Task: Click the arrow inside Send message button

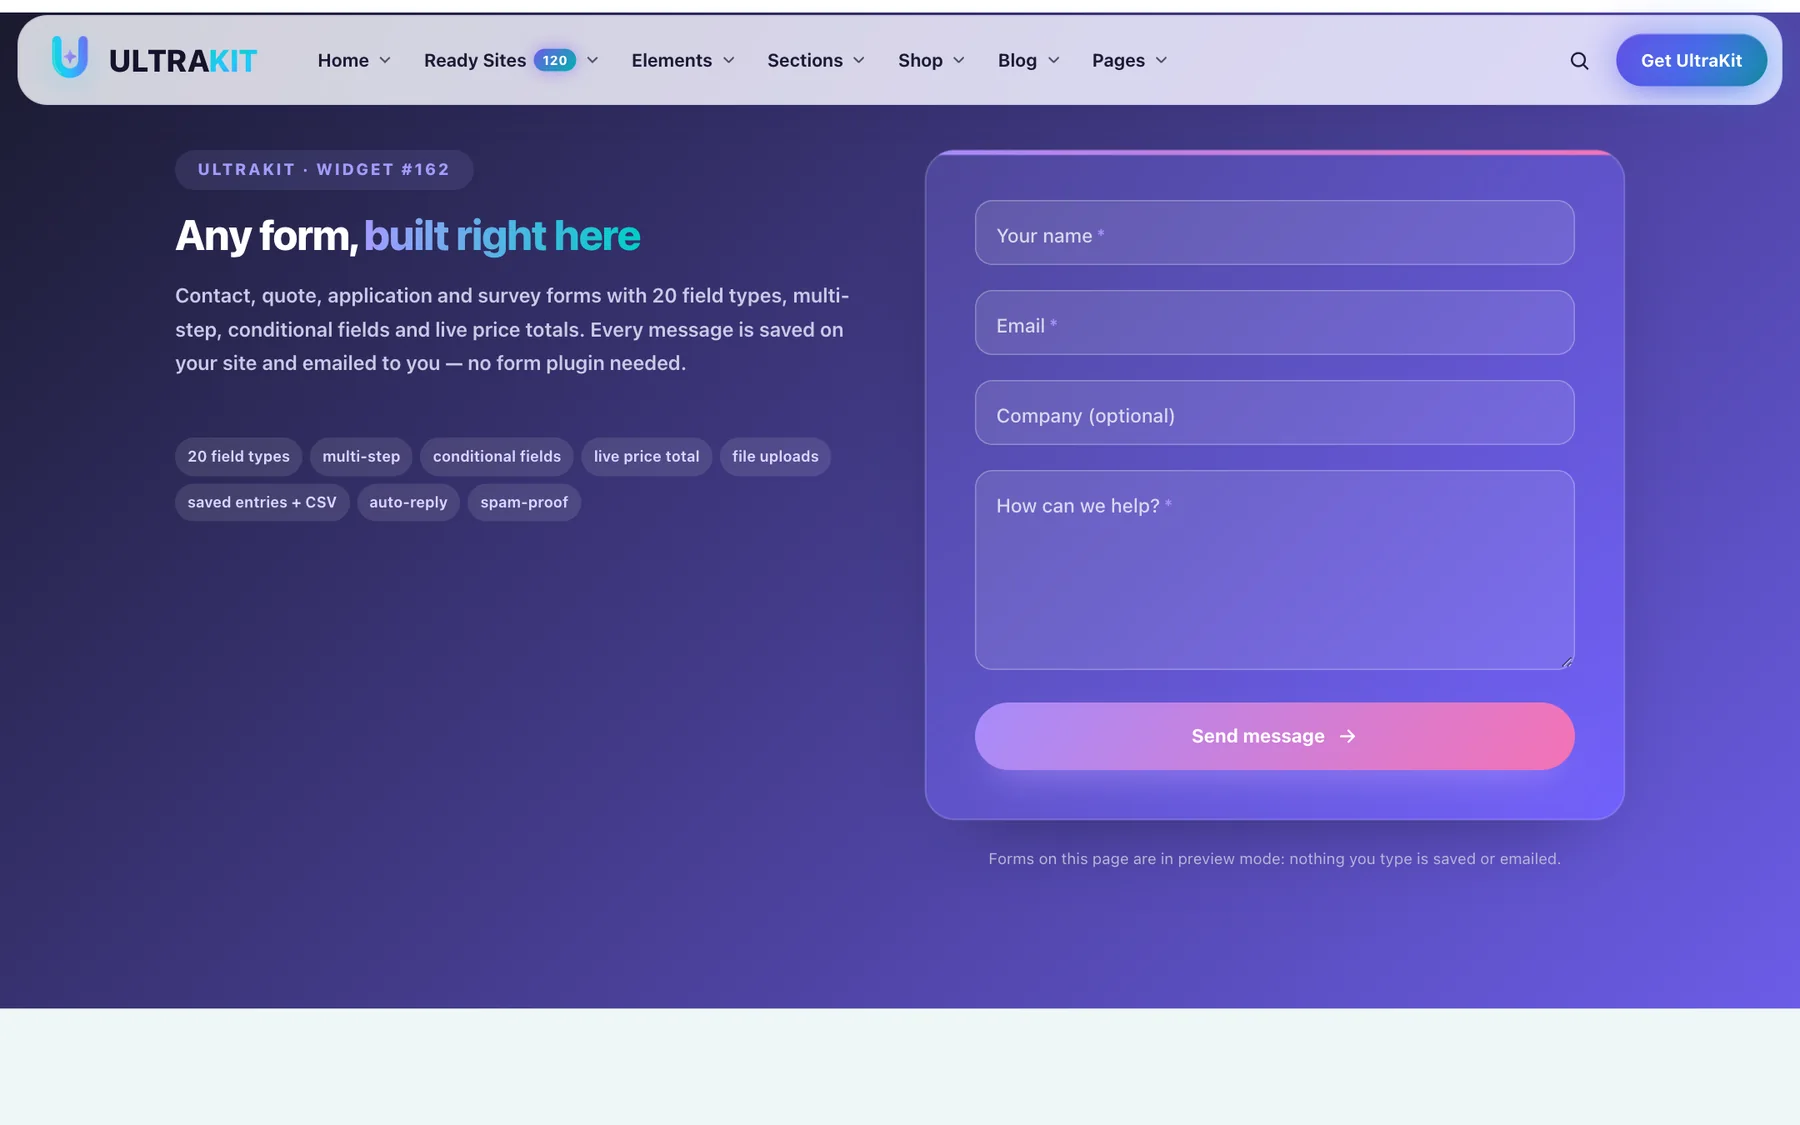Action: pos(1348,736)
